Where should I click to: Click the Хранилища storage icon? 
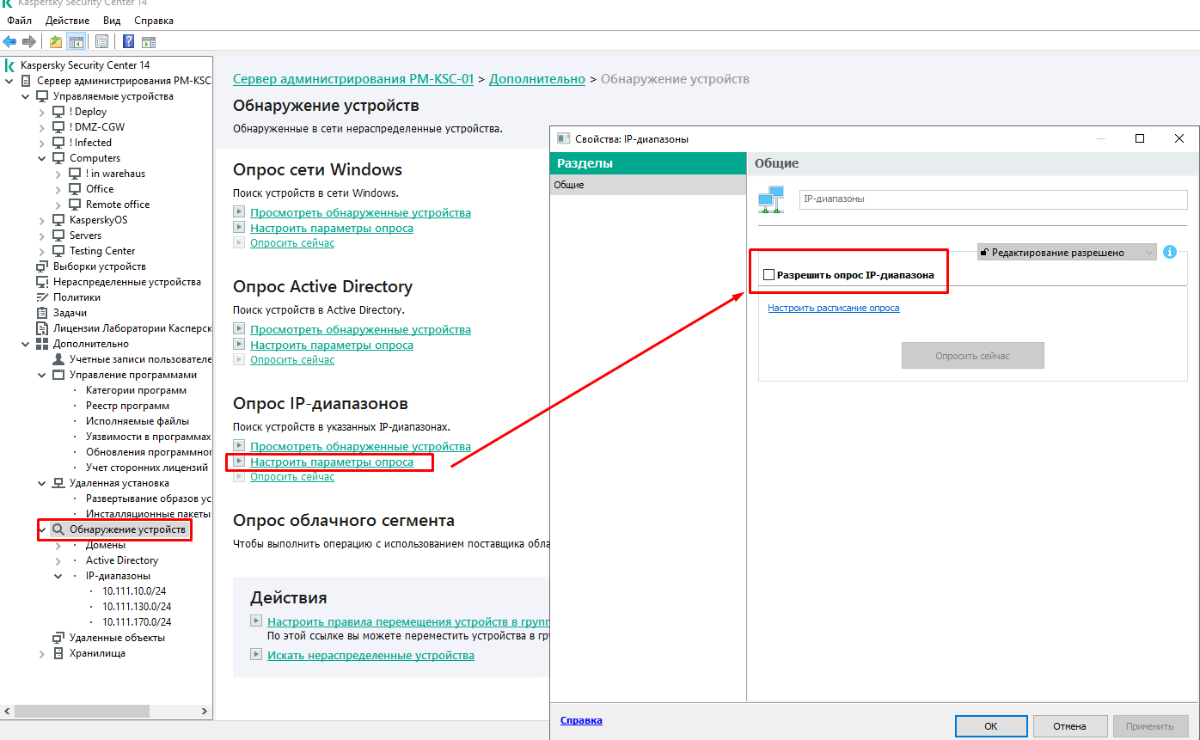coord(58,653)
